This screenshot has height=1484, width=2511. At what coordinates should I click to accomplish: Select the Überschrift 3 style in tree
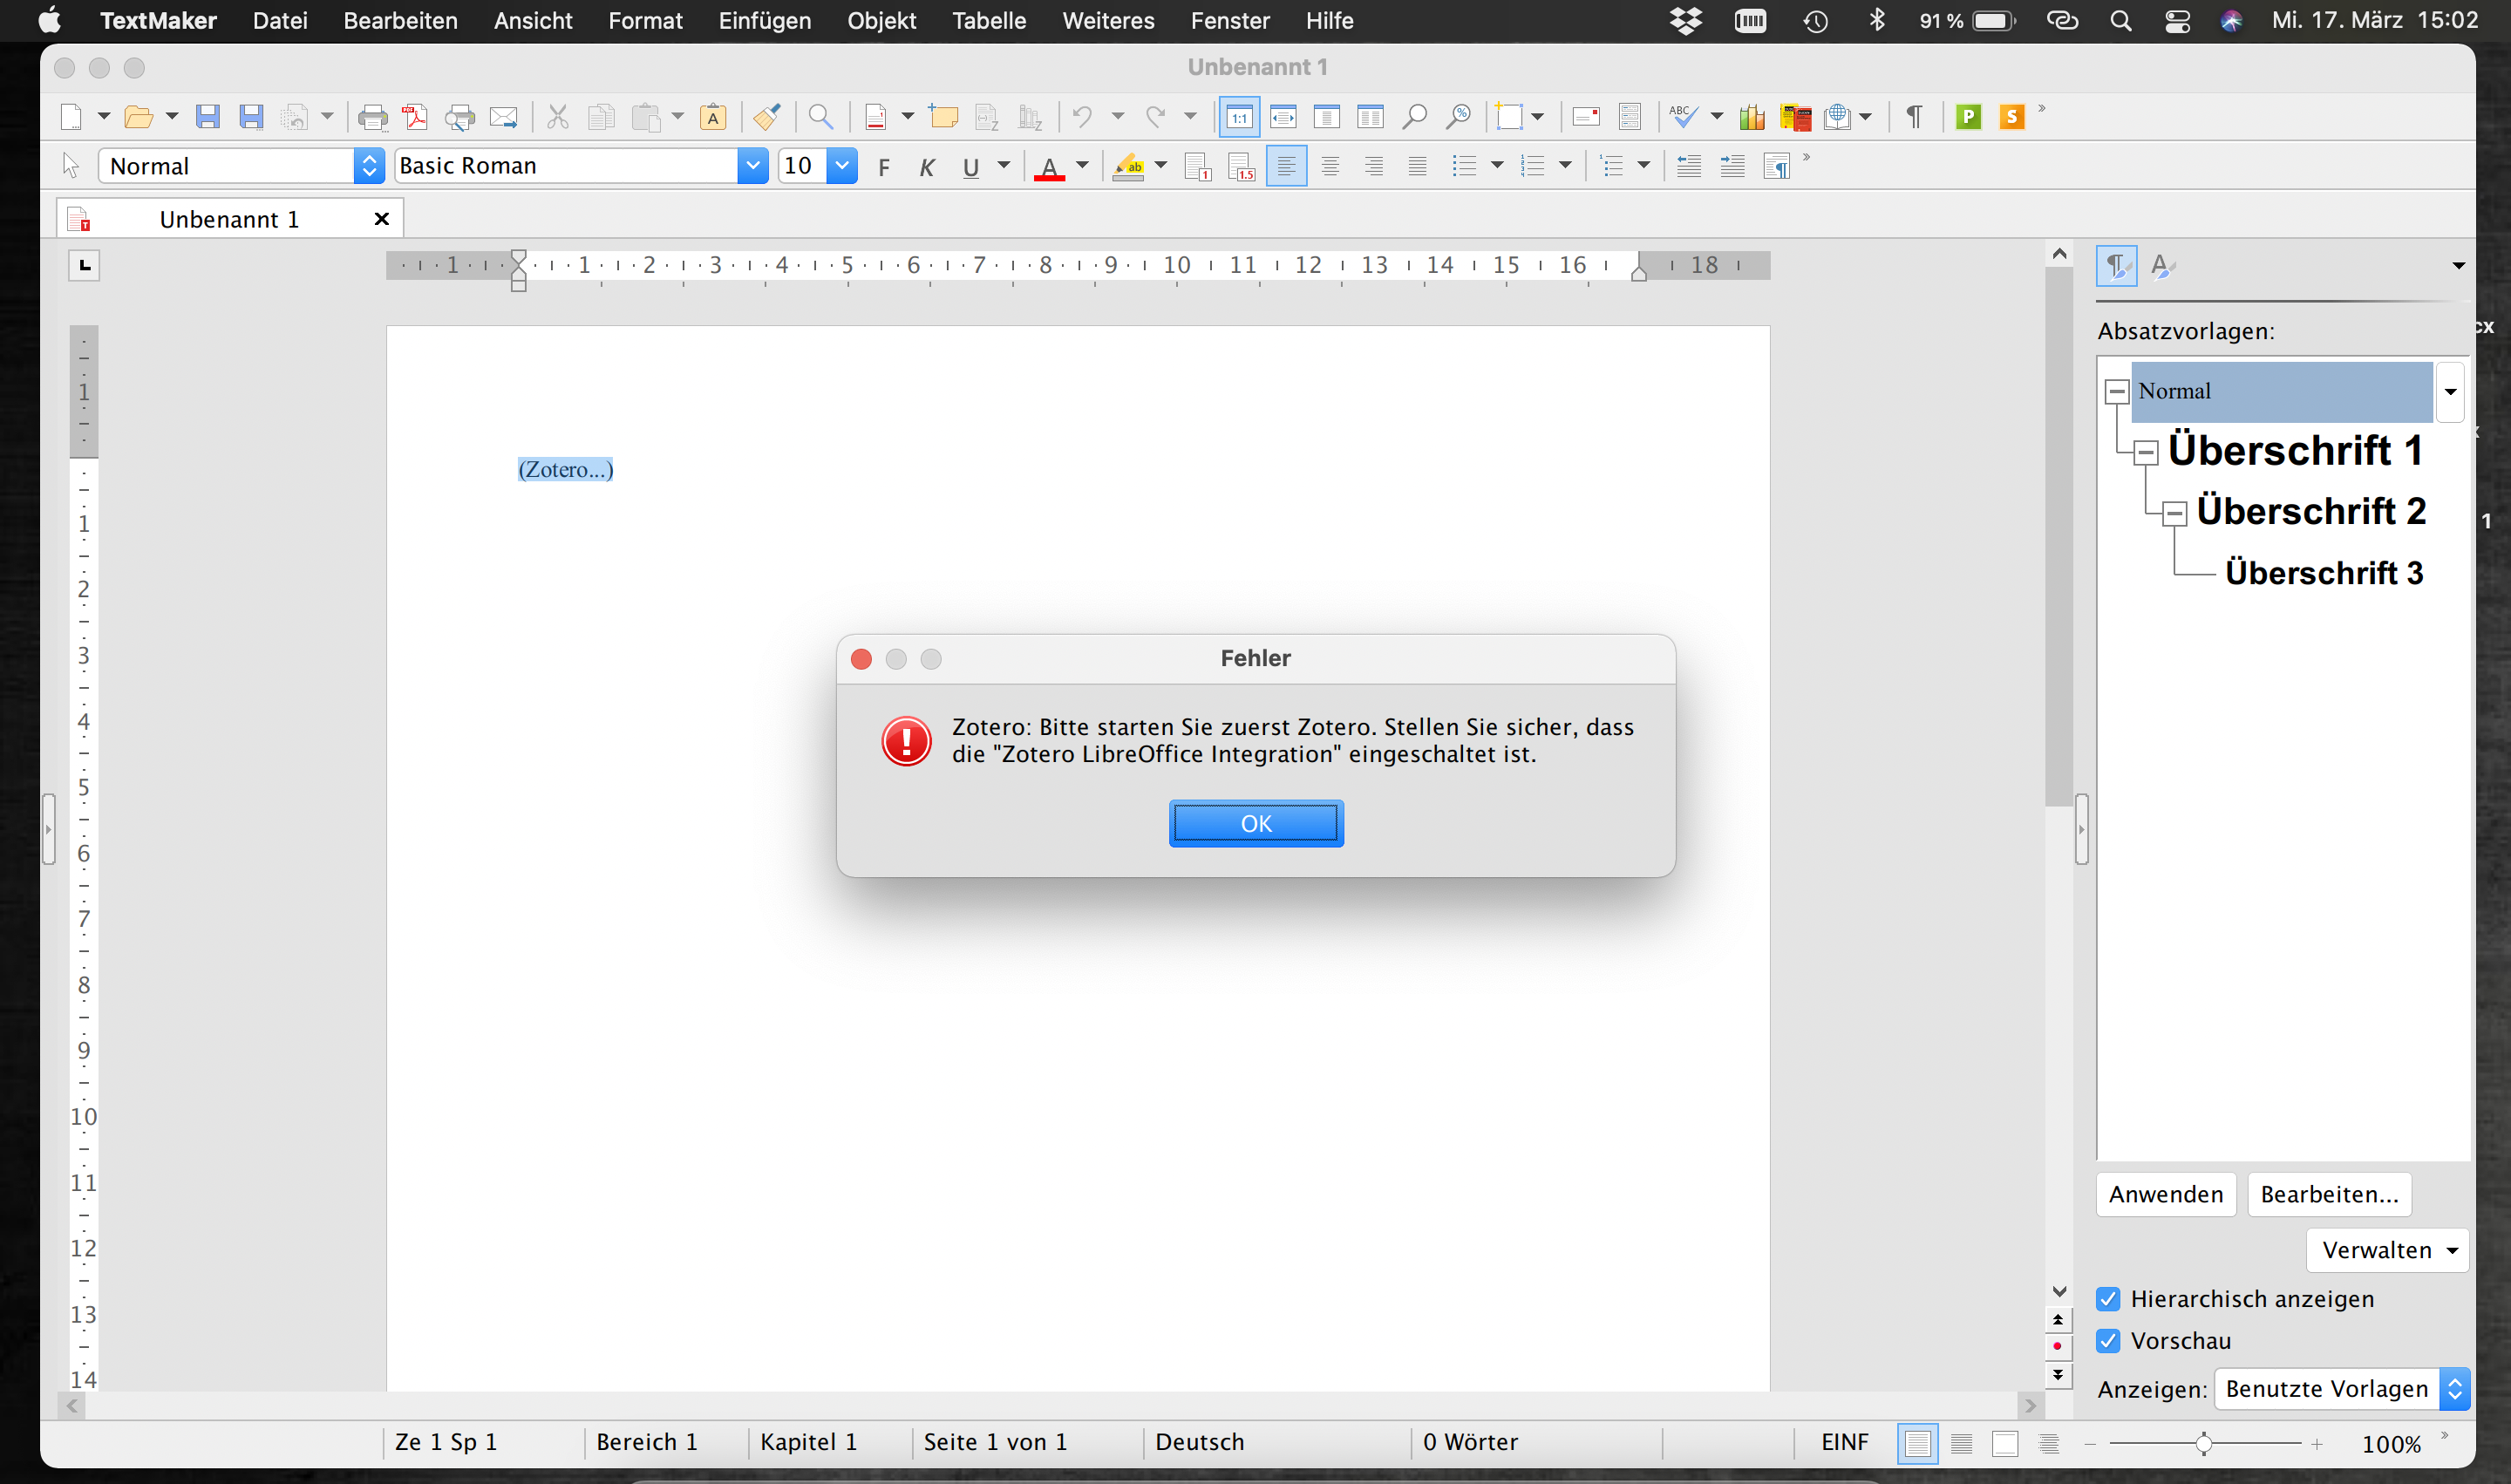pyautogui.click(x=2324, y=573)
